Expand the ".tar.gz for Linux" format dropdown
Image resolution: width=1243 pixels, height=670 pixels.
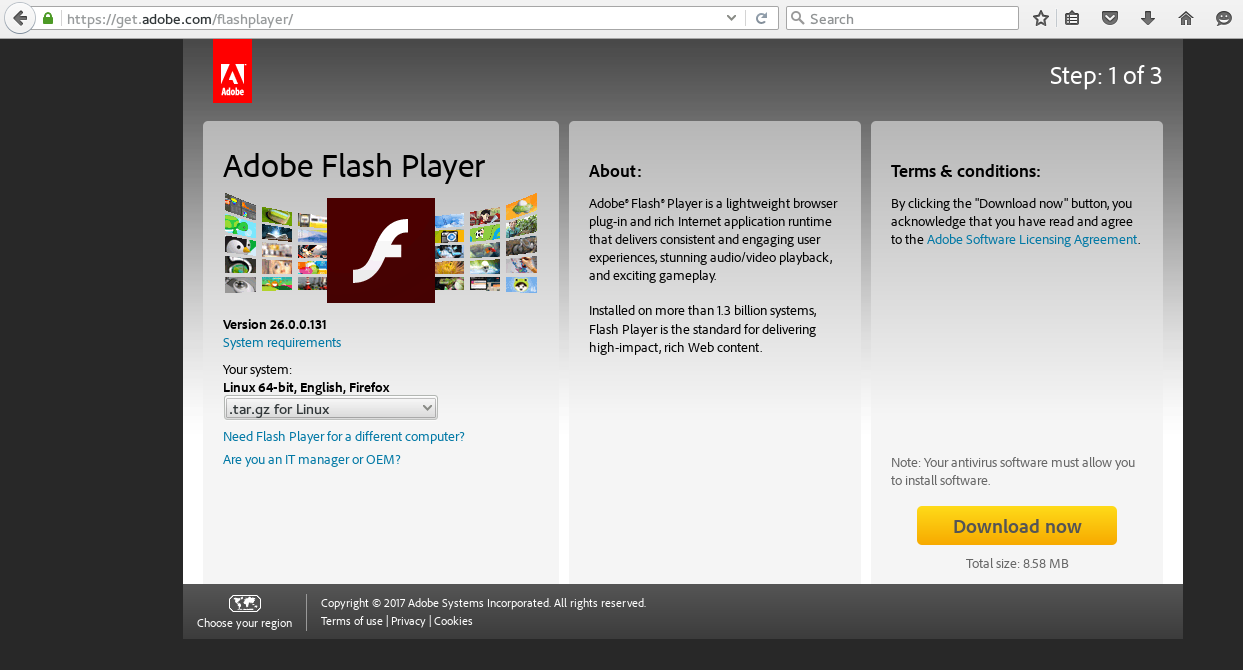point(330,408)
